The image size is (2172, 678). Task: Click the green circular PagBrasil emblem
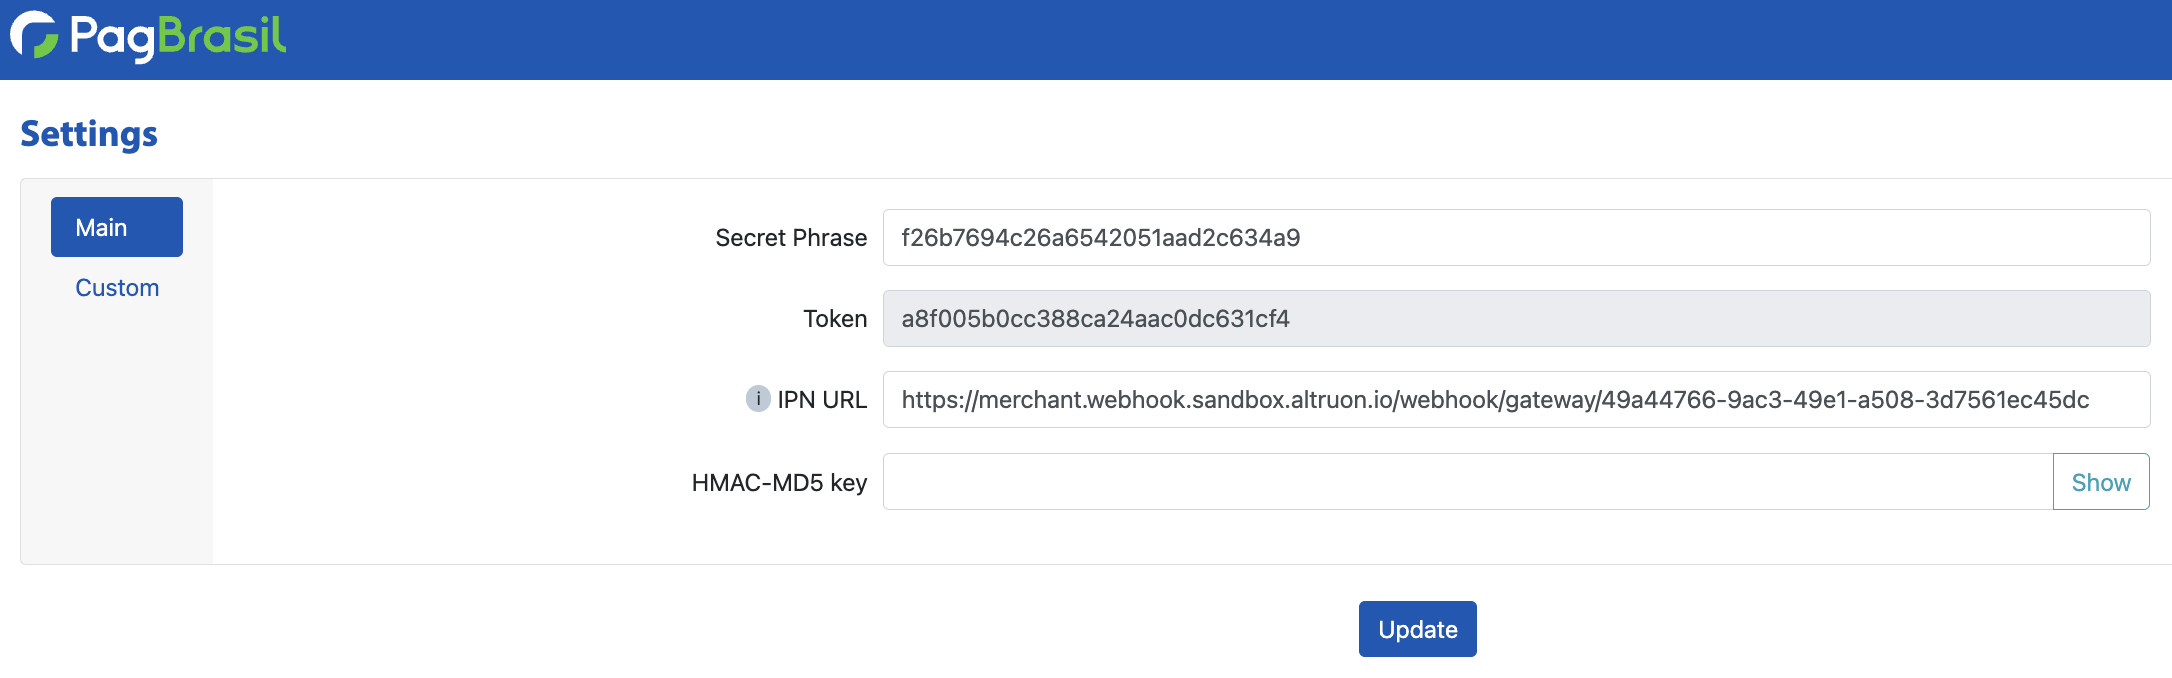(33, 36)
